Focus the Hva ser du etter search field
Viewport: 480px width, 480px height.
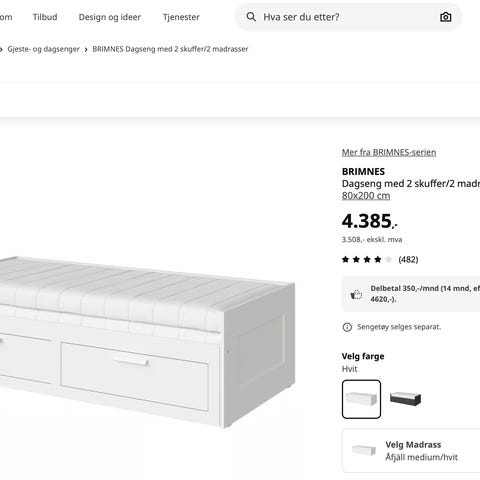point(348,17)
